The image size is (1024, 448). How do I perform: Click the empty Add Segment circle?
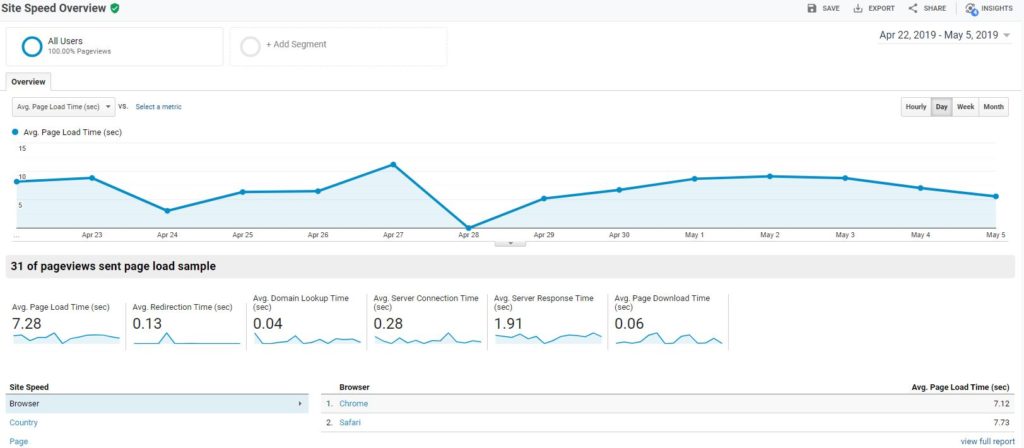pos(251,46)
